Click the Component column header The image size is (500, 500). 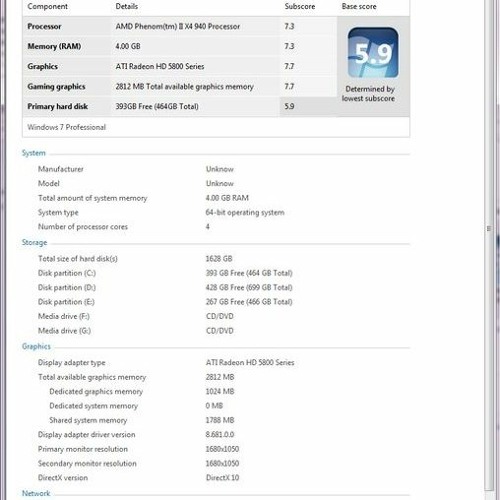click(48, 6)
